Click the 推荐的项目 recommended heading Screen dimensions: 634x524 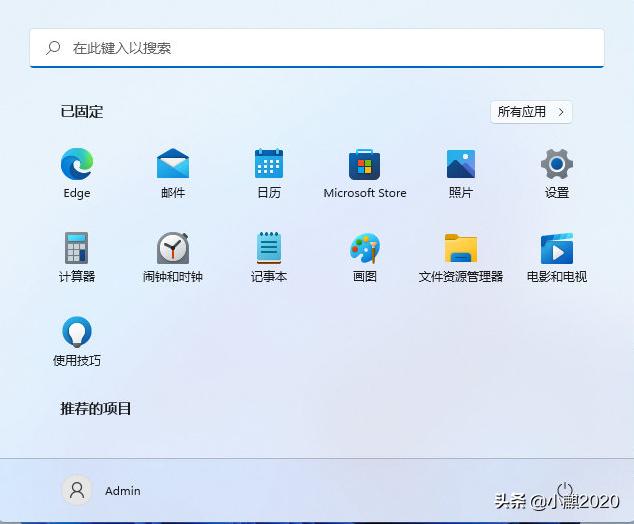pos(95,408)
